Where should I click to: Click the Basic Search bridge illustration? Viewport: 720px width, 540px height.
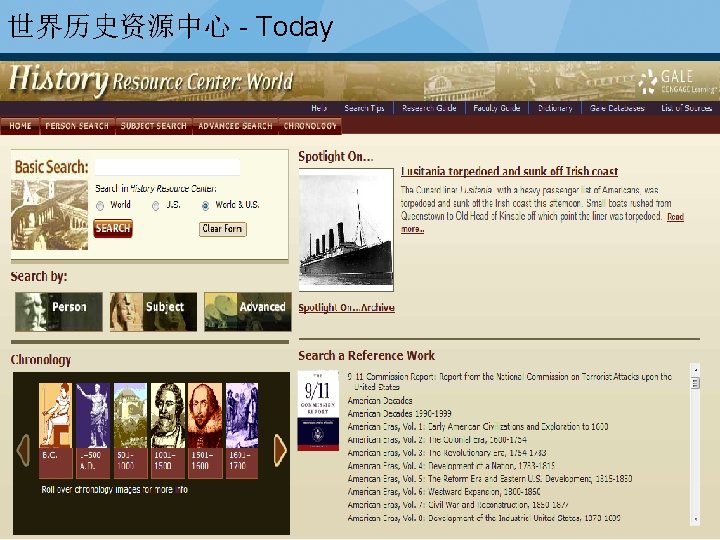click(49, 215)
